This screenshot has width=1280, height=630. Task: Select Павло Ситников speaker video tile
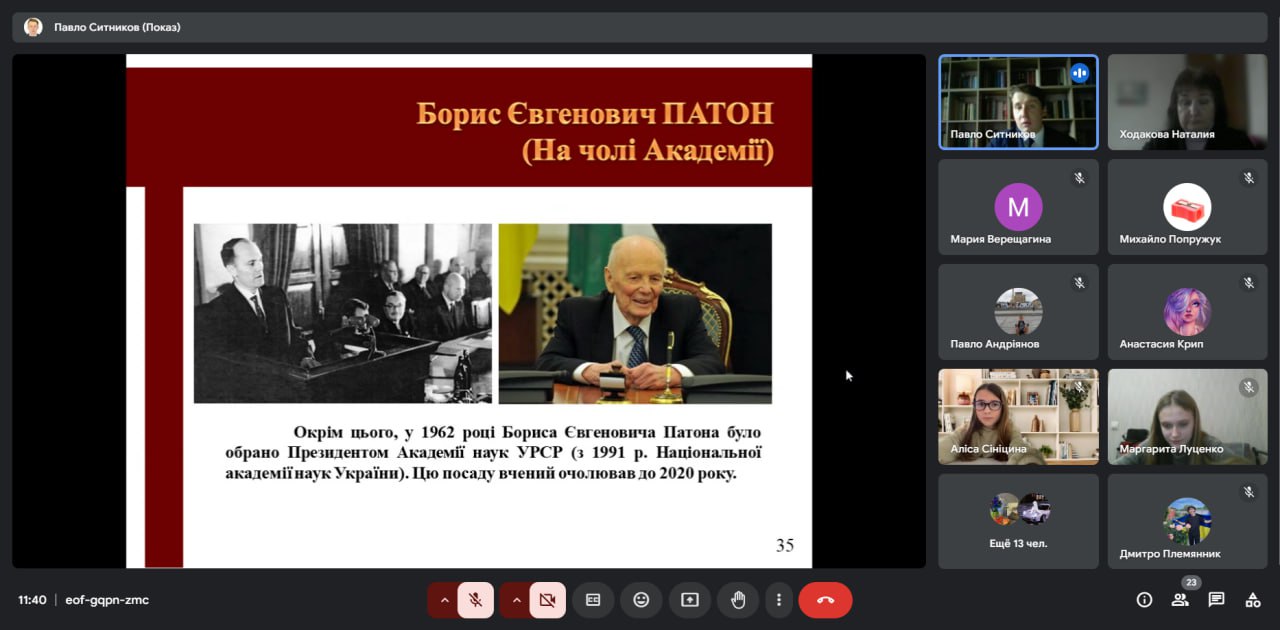(x=1018, y=102)
